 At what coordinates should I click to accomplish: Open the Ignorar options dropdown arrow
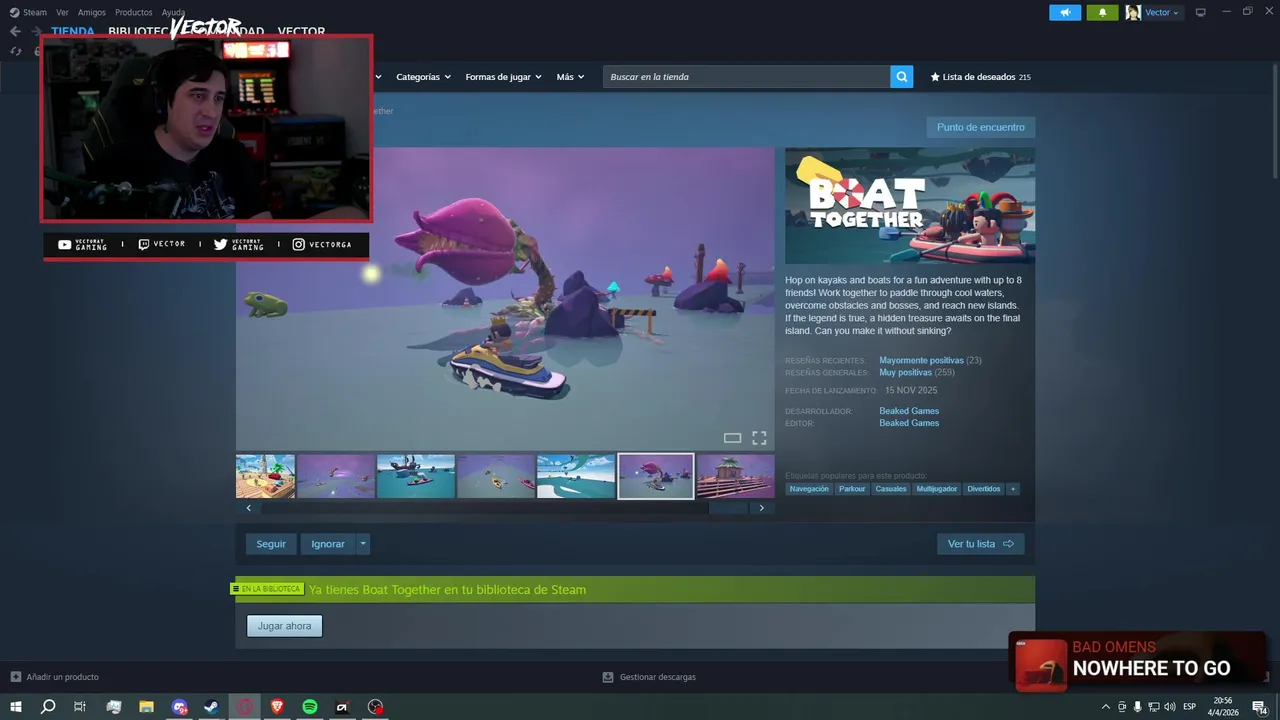(x=363, y=544)
